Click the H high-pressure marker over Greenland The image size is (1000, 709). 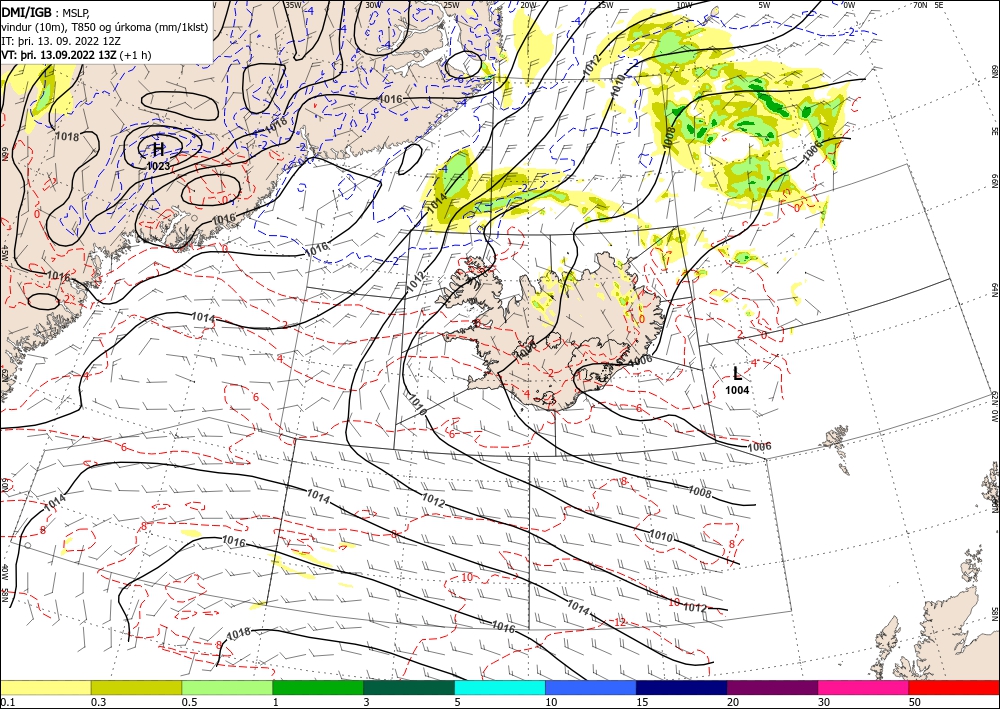(x=158, y=150)
